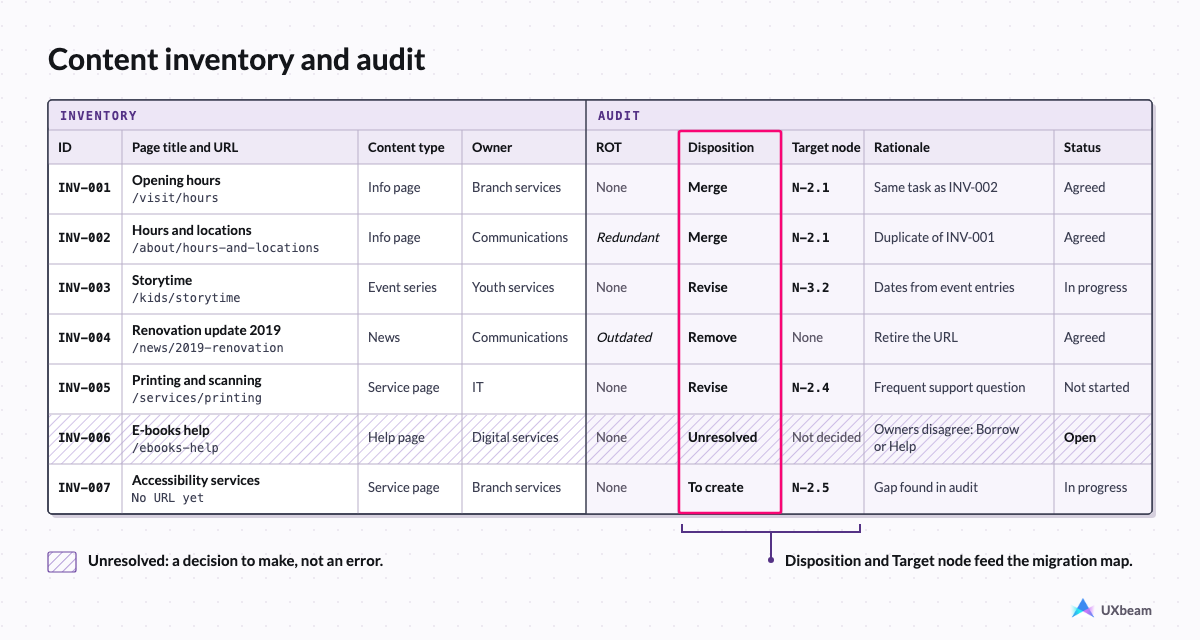Click the Redundant ROT value
1200x640 pixels.
coord(628,238)
